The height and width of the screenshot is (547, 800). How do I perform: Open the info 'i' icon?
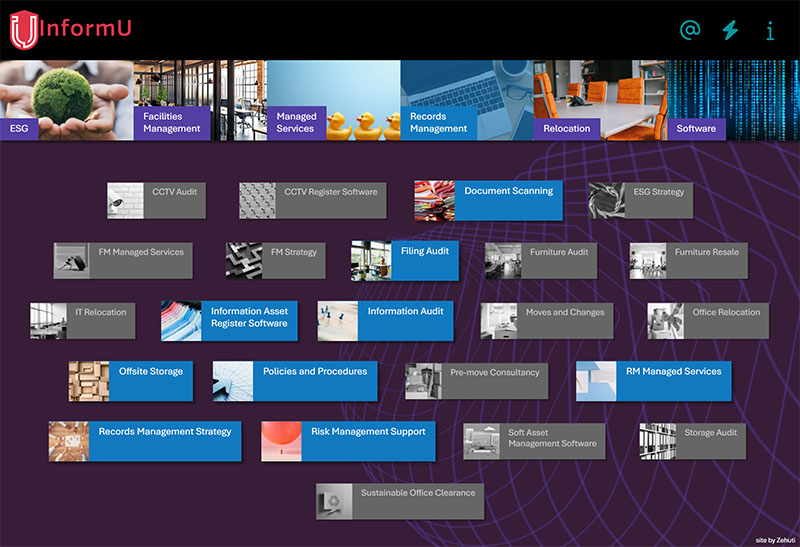(x=770, y=30)
